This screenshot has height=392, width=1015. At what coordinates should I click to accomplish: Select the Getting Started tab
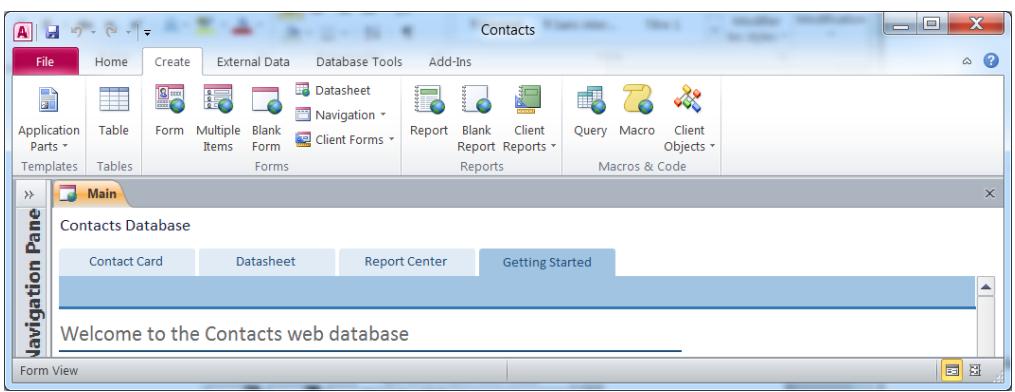tap(547, 263)
